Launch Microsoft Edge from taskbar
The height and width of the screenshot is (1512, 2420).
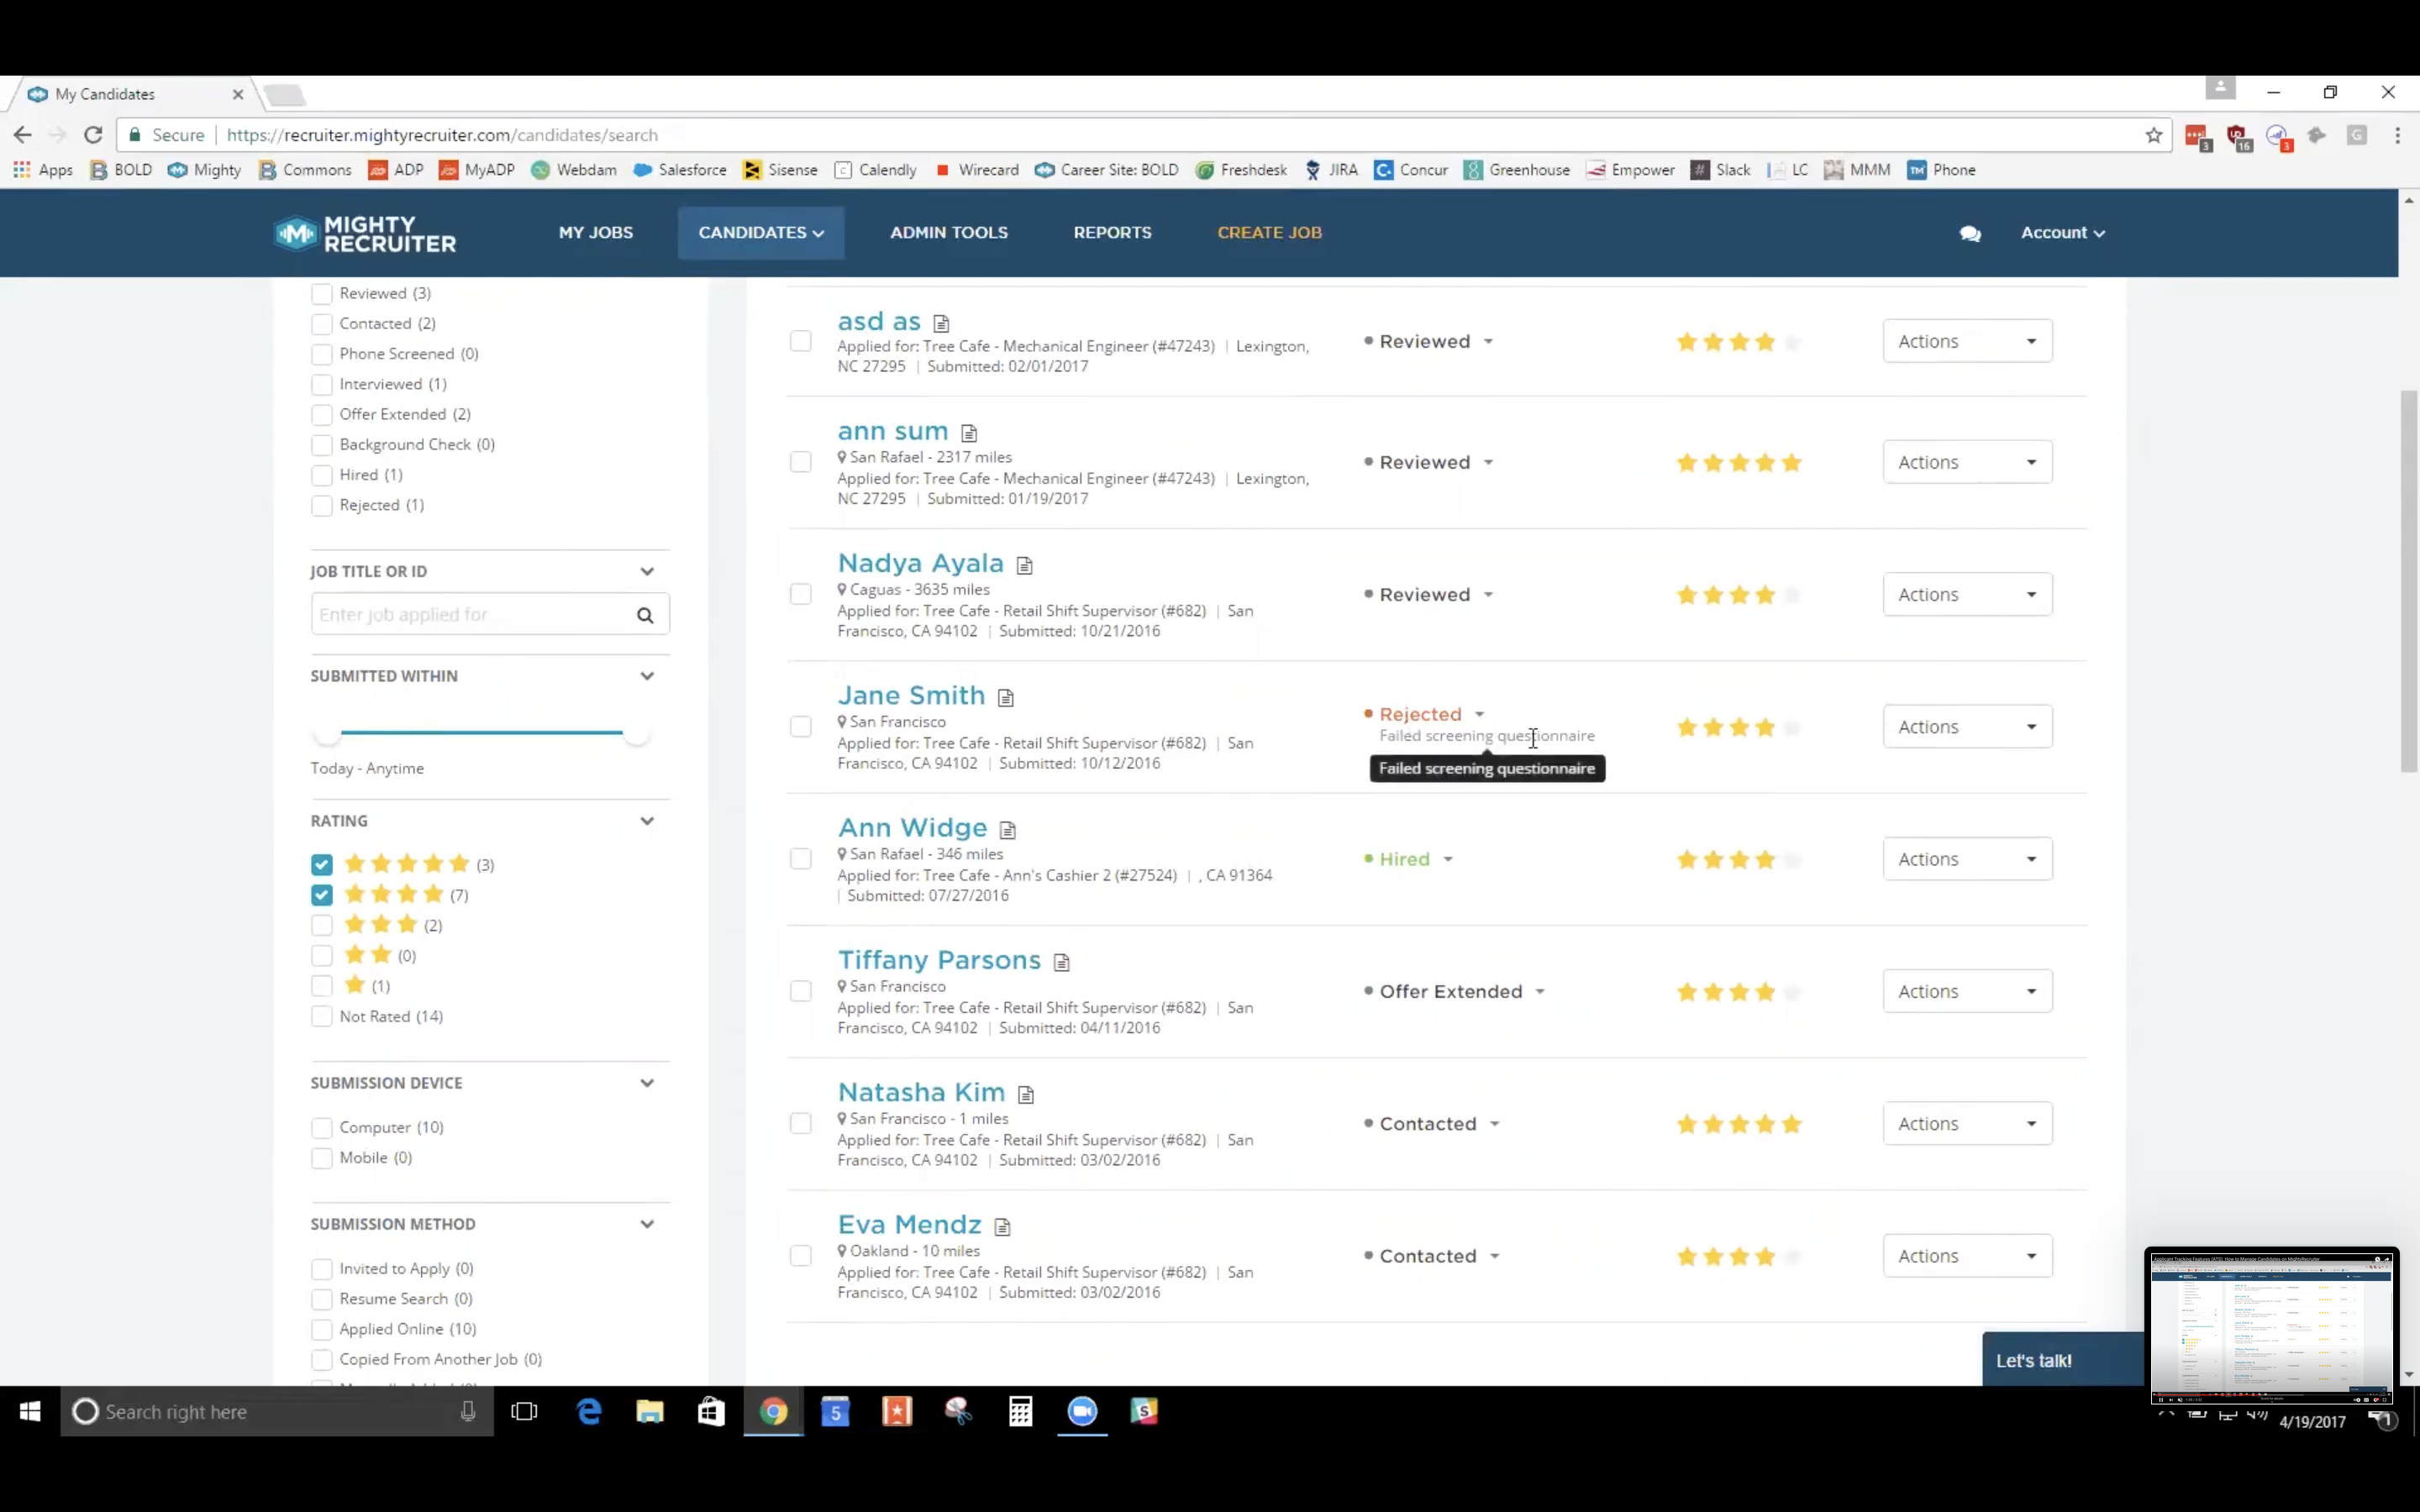pyautogui.click(x=589, y=1411)
